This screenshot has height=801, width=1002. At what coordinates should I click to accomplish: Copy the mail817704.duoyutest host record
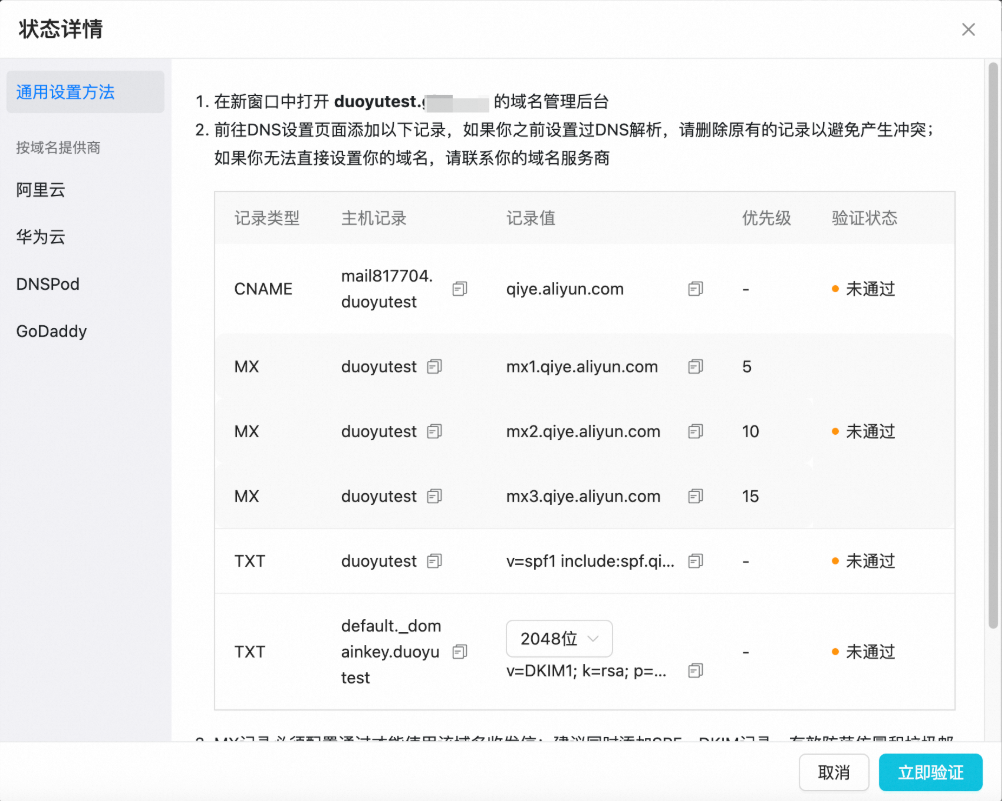coord(459,289)
